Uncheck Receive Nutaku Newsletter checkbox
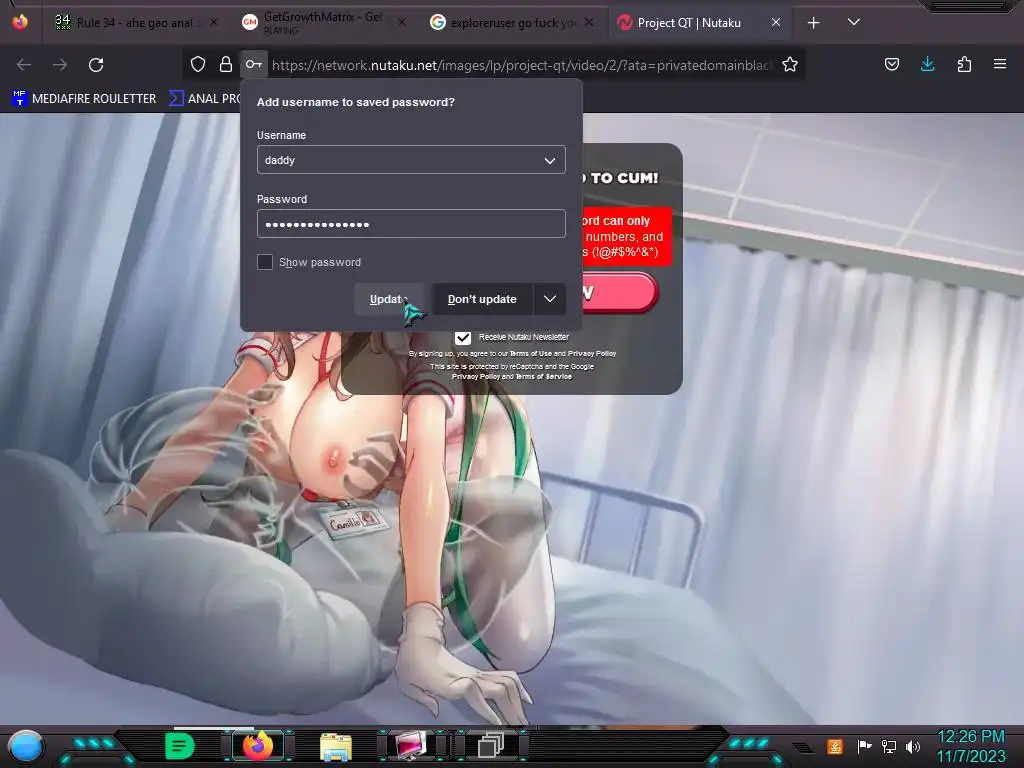1024x768 pixels. (462, 338)
